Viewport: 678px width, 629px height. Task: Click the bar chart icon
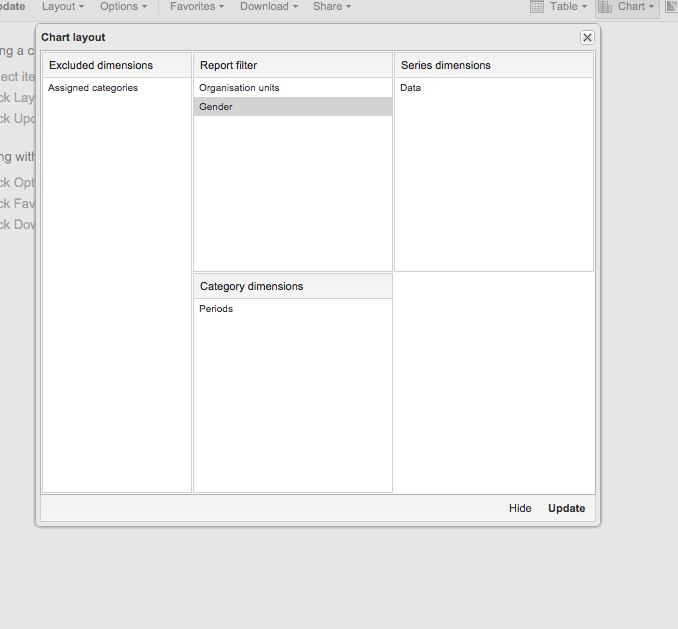606,7
